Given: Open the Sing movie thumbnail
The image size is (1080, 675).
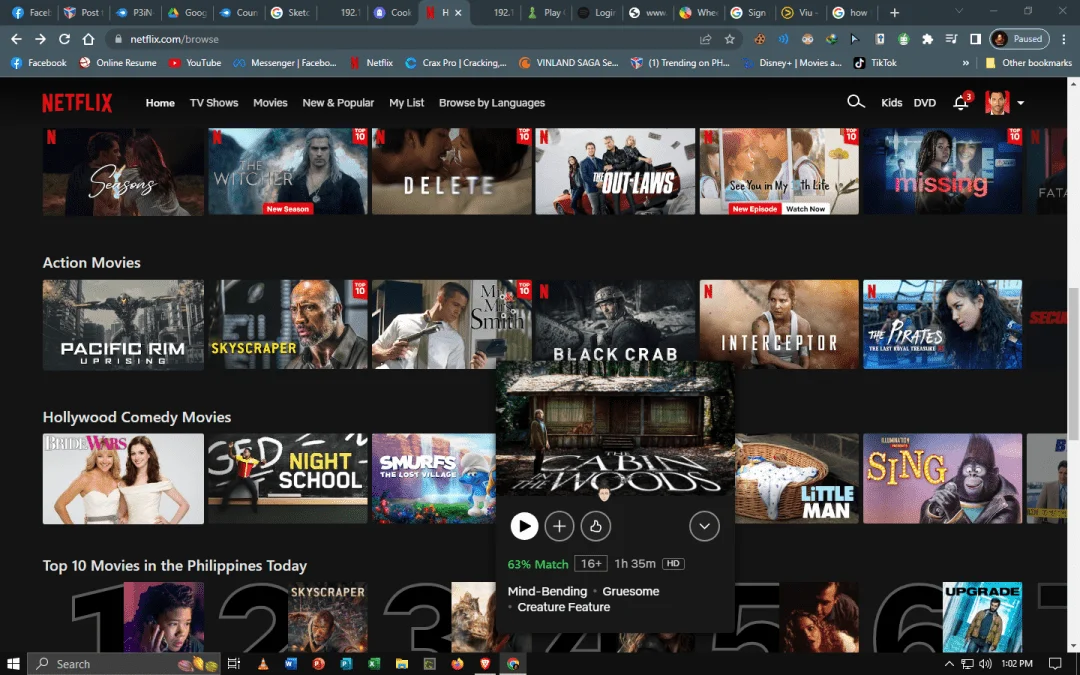Looking at the screenshot, I should coord(942,479).
